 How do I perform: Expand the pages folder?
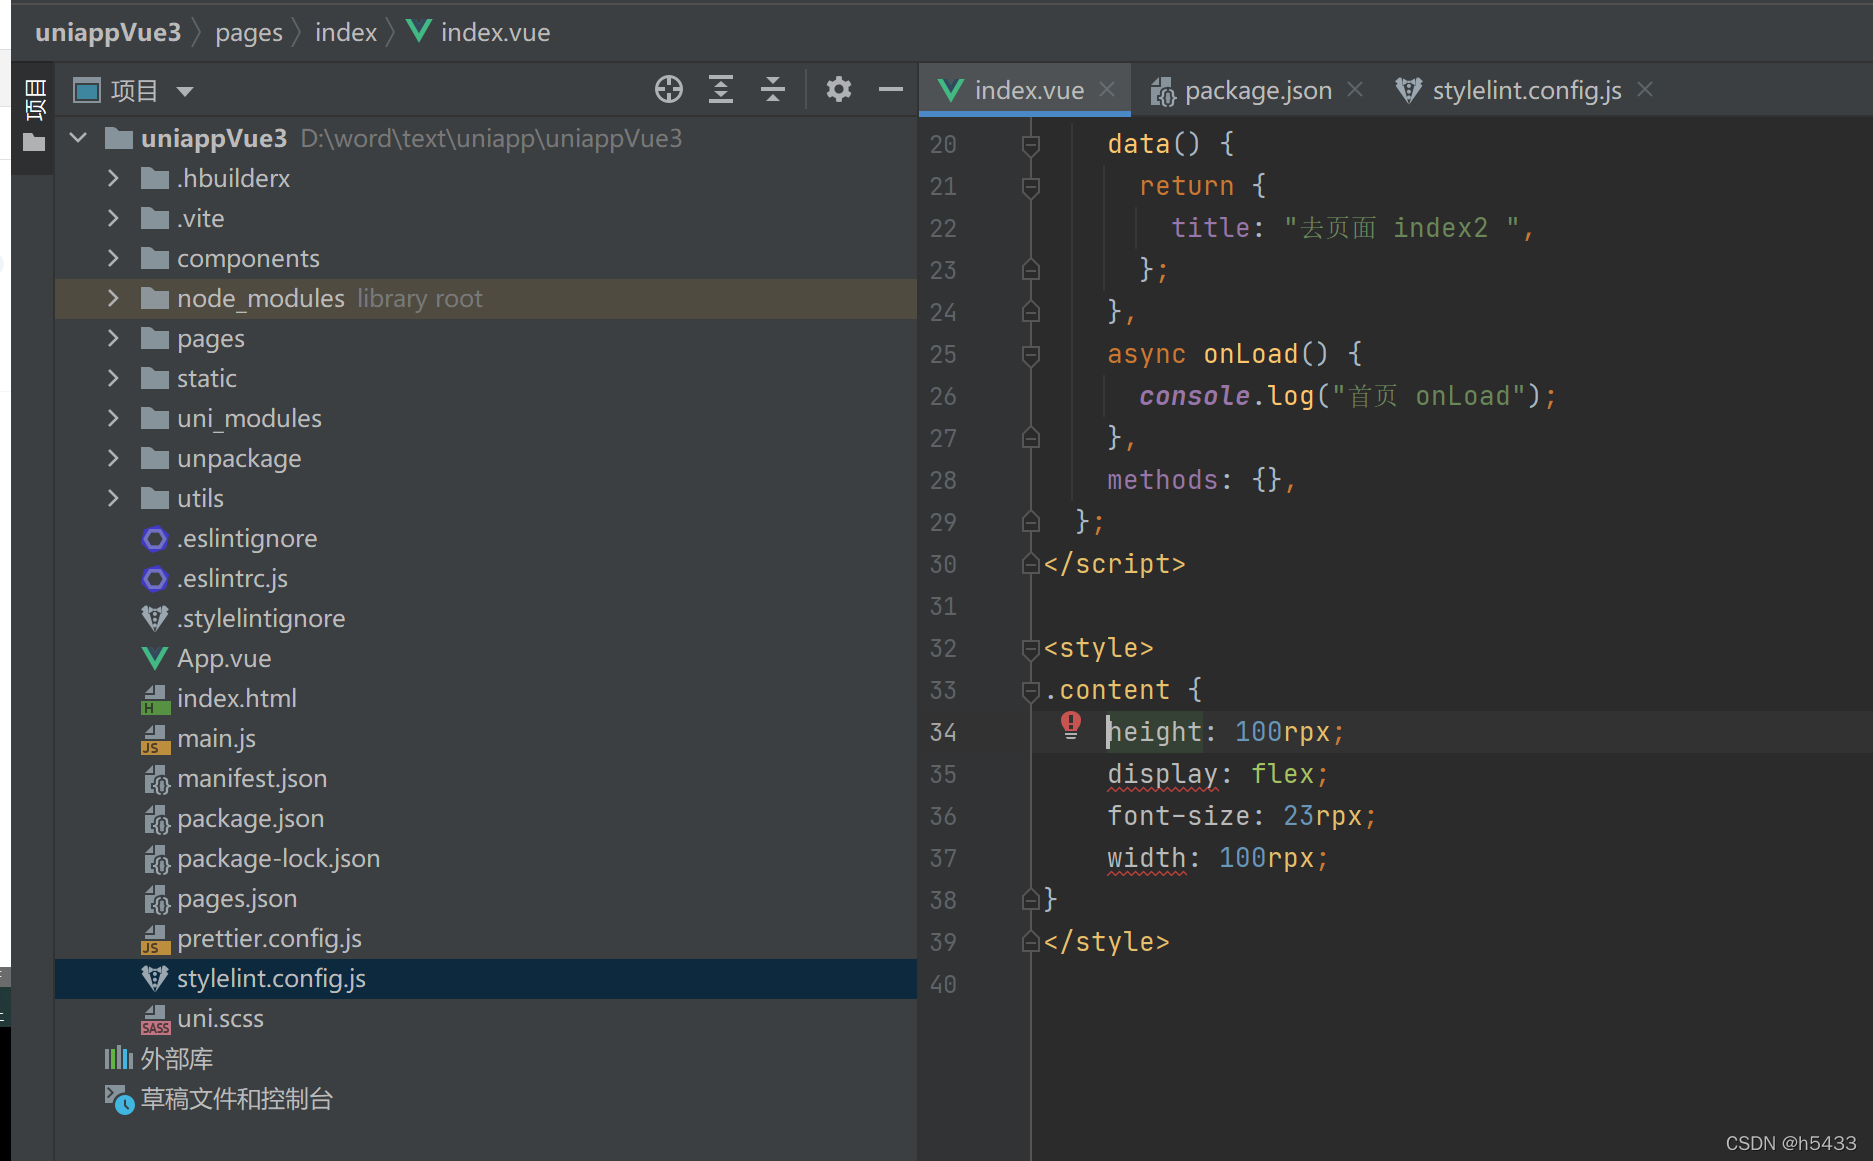click(113, 338)
